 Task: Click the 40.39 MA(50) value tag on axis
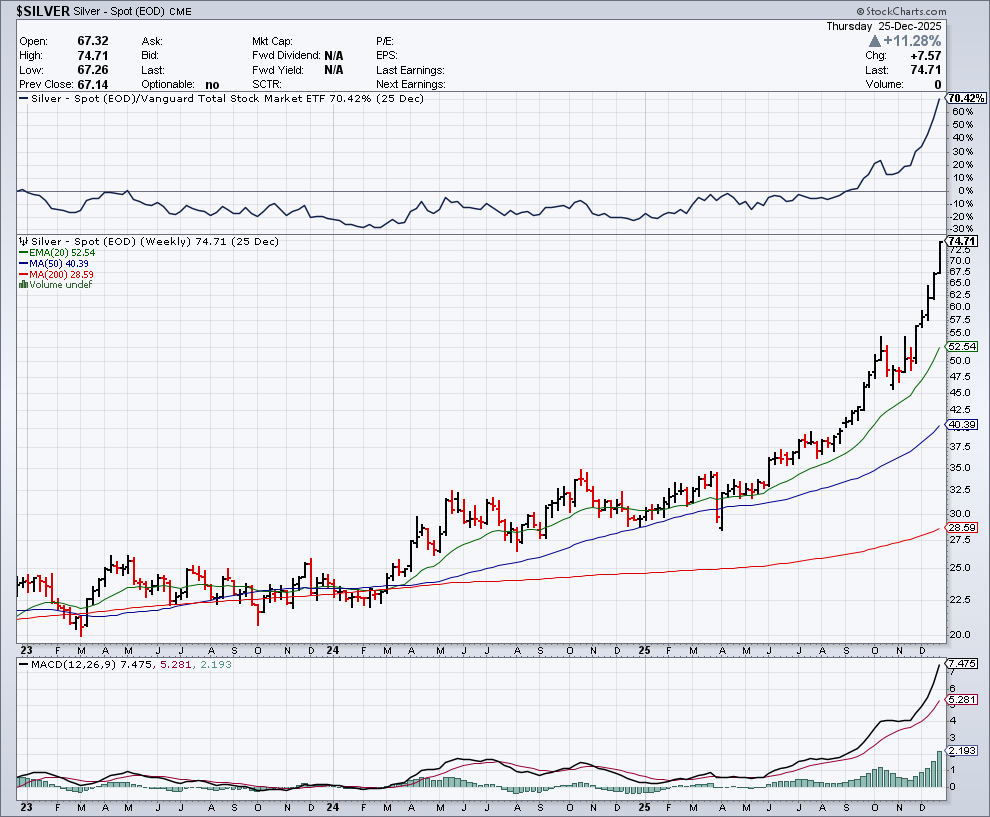[x=962, y=425]
